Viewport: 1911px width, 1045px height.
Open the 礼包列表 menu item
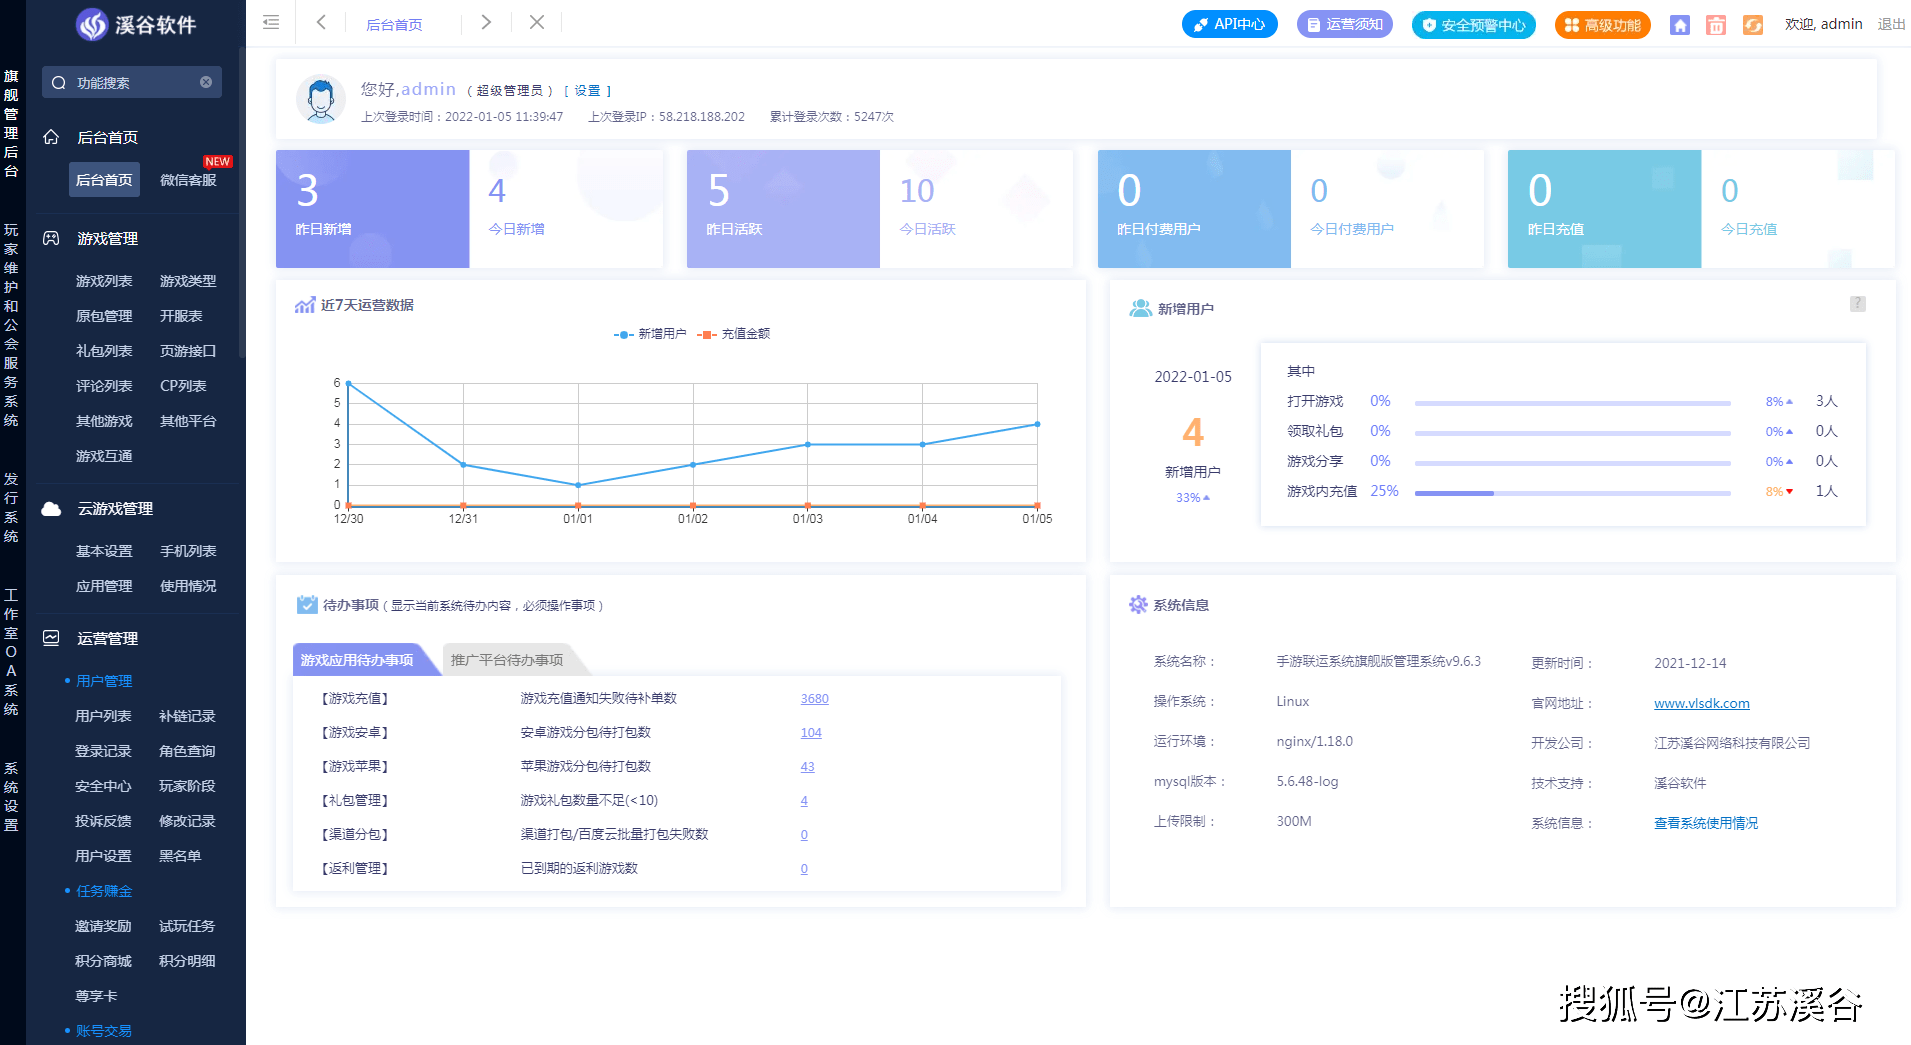(104, 351)
